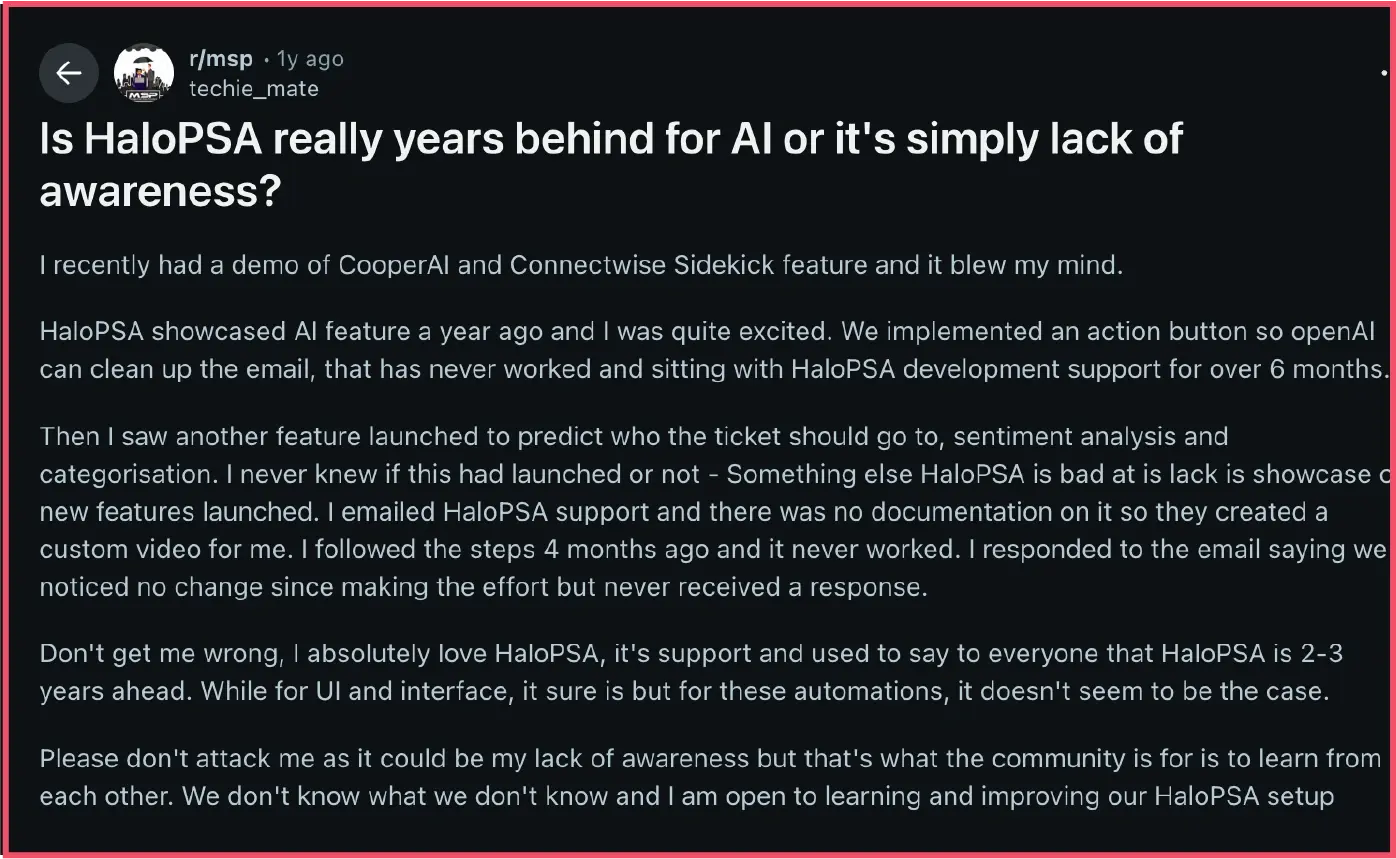Image resolution: width=1396 pixels, height=859 pixels.
Task: Click the separator dot between r/msp and timestamp
Action: coord(265,58)
